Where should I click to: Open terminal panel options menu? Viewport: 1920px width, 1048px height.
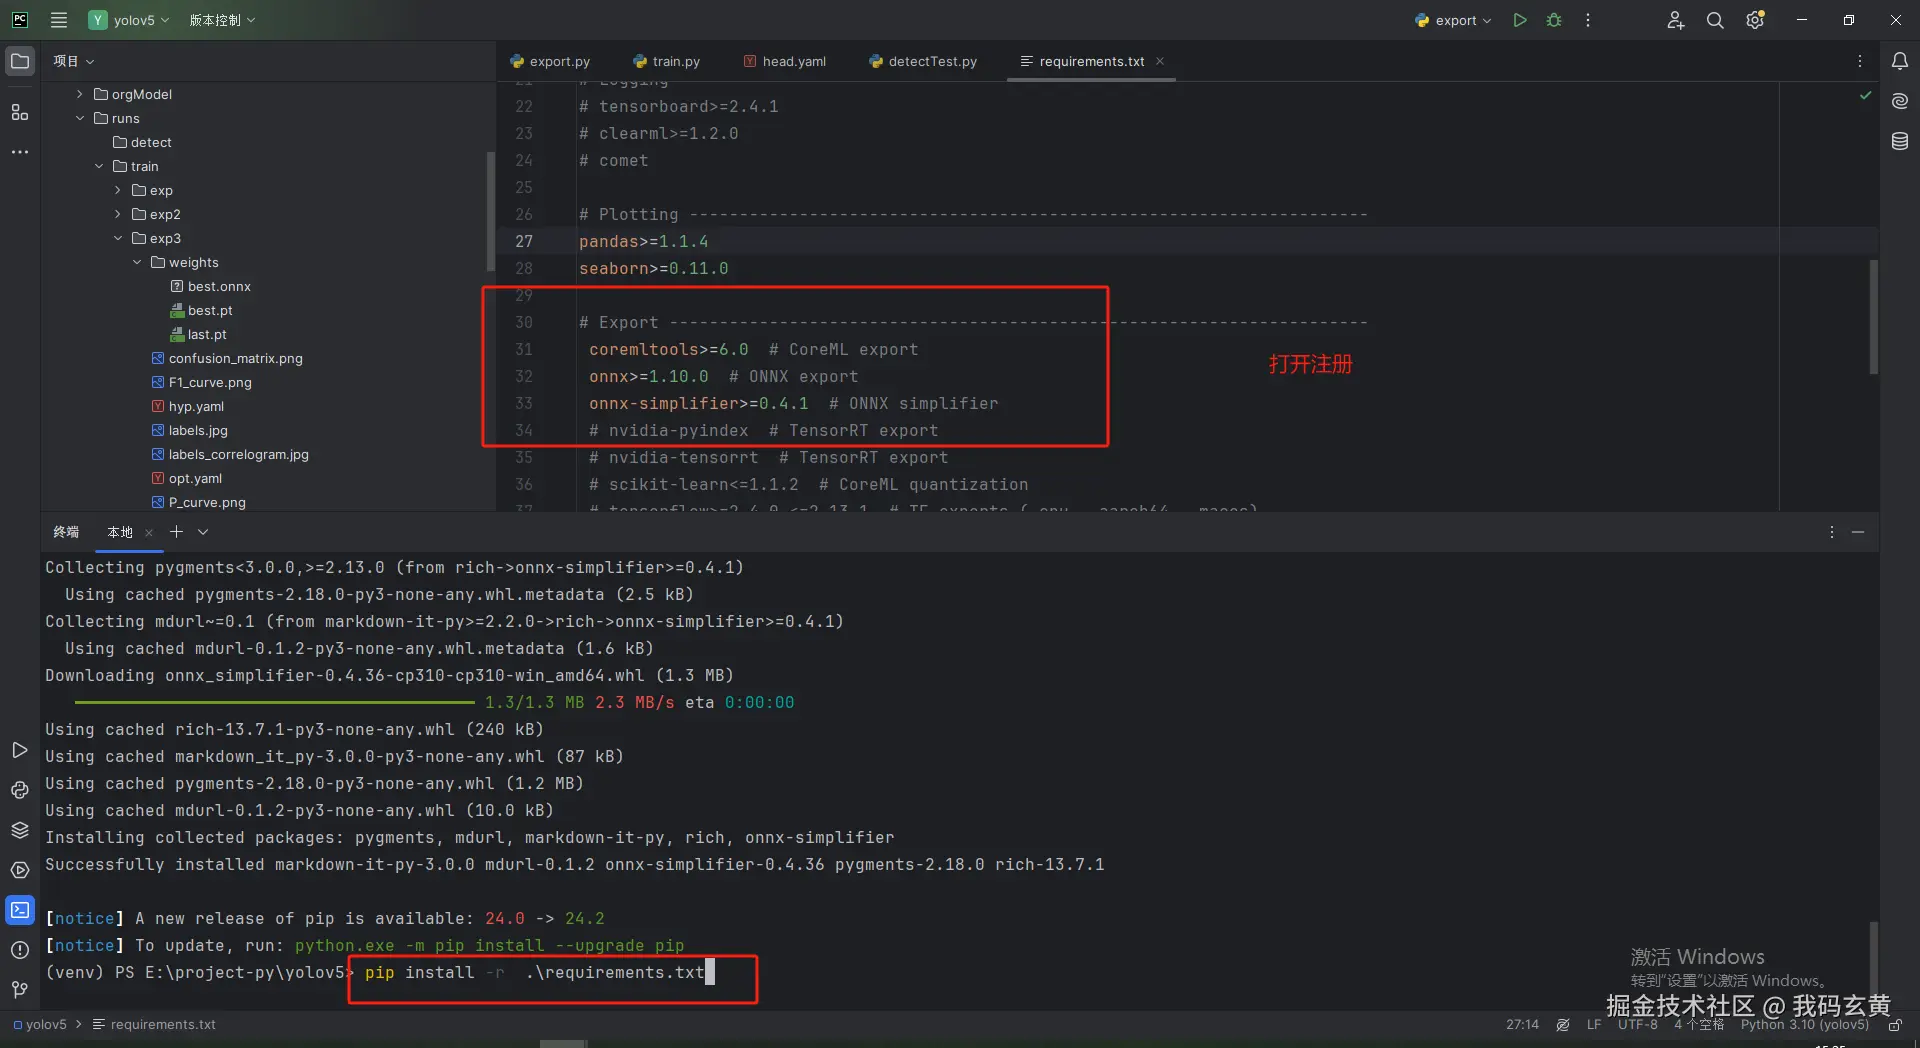click(x=1832, y=532)
